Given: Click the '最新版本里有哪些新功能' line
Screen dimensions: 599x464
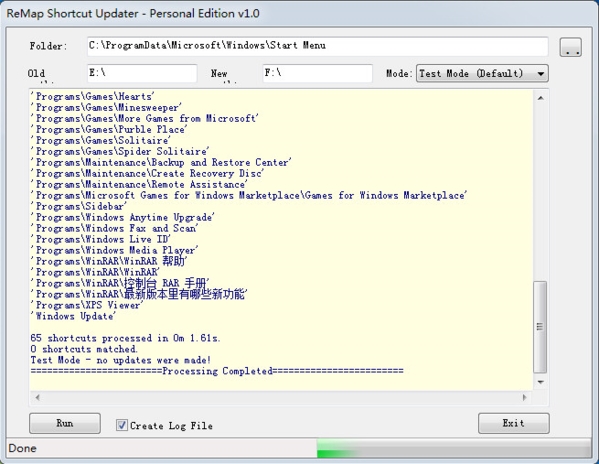Looking at the screenshot, I should (x=139, y=294).
